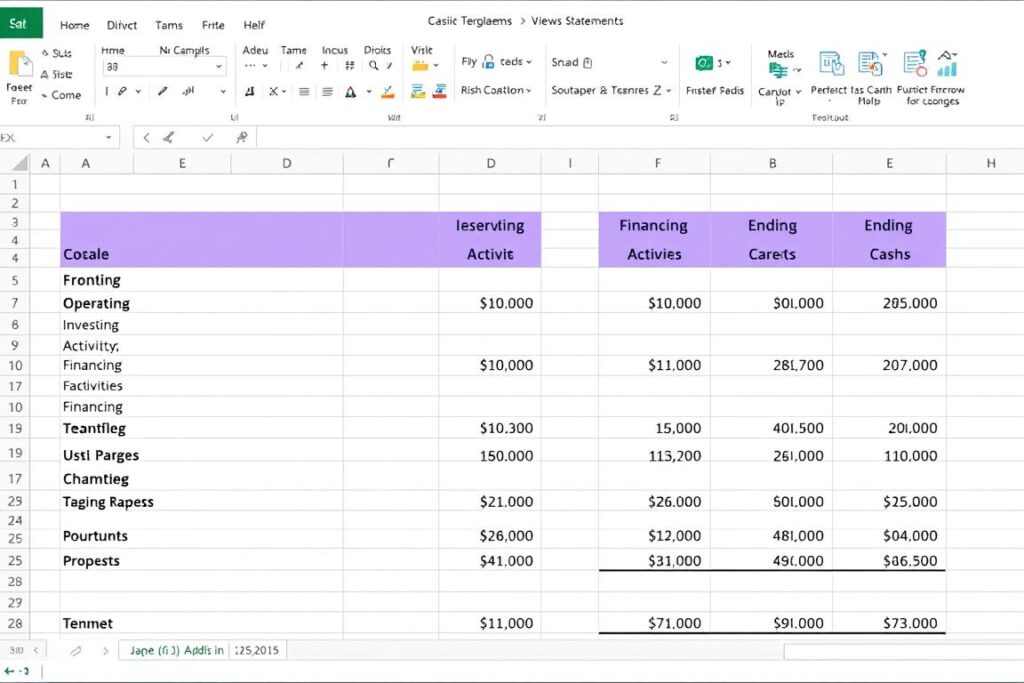The image size is (1024, 683).
Task: Toggle bold formatting in the font group
Action: pos(107,92)
